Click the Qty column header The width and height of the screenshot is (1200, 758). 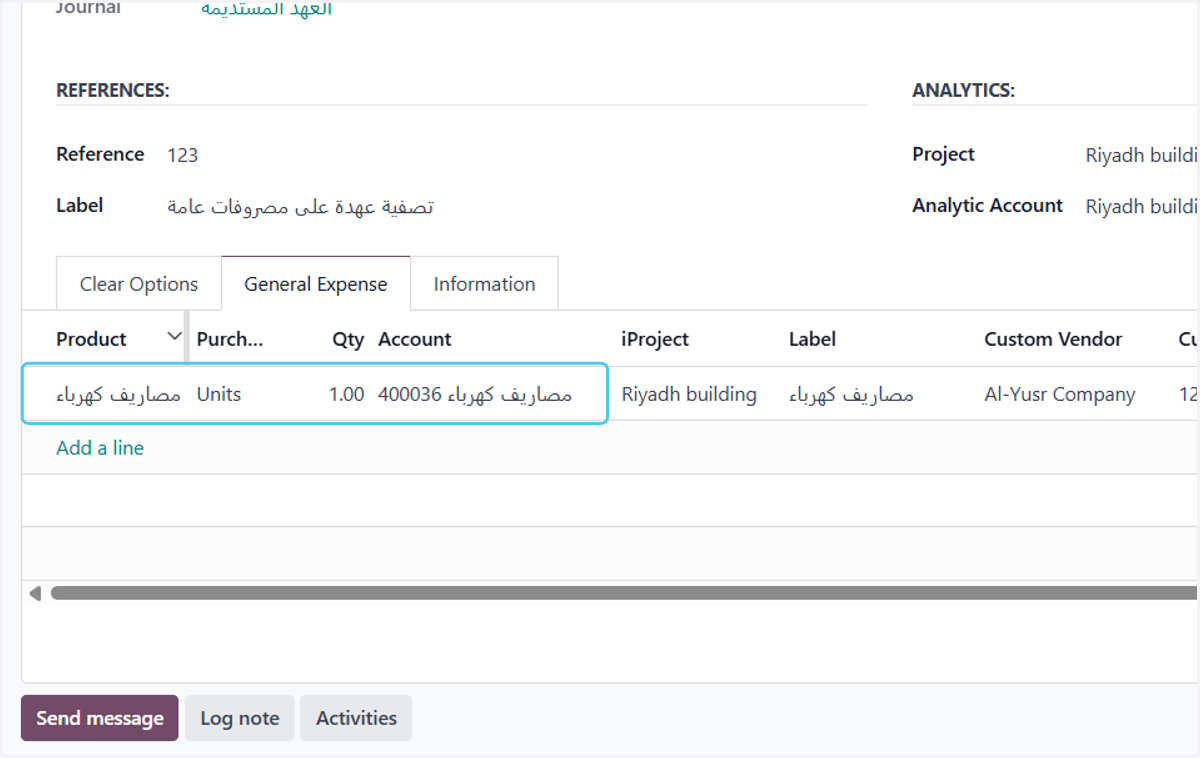[348, 339]
